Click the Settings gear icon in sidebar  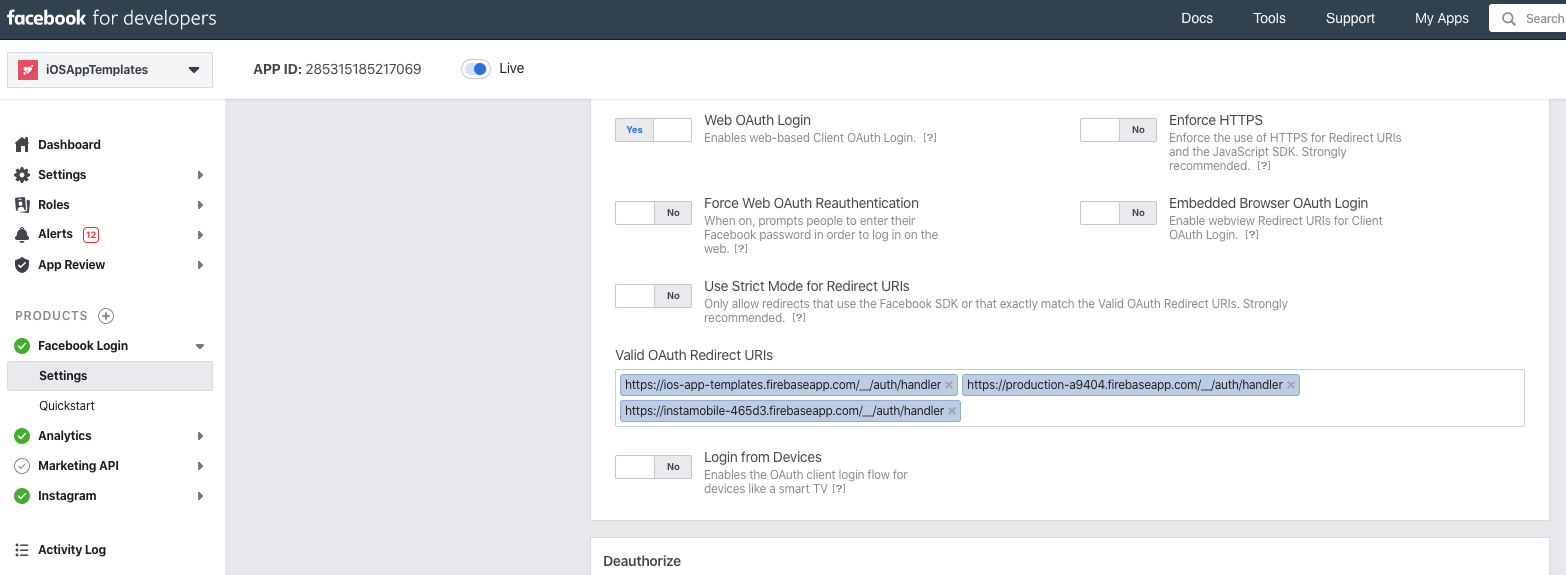(x=22, y=175)
